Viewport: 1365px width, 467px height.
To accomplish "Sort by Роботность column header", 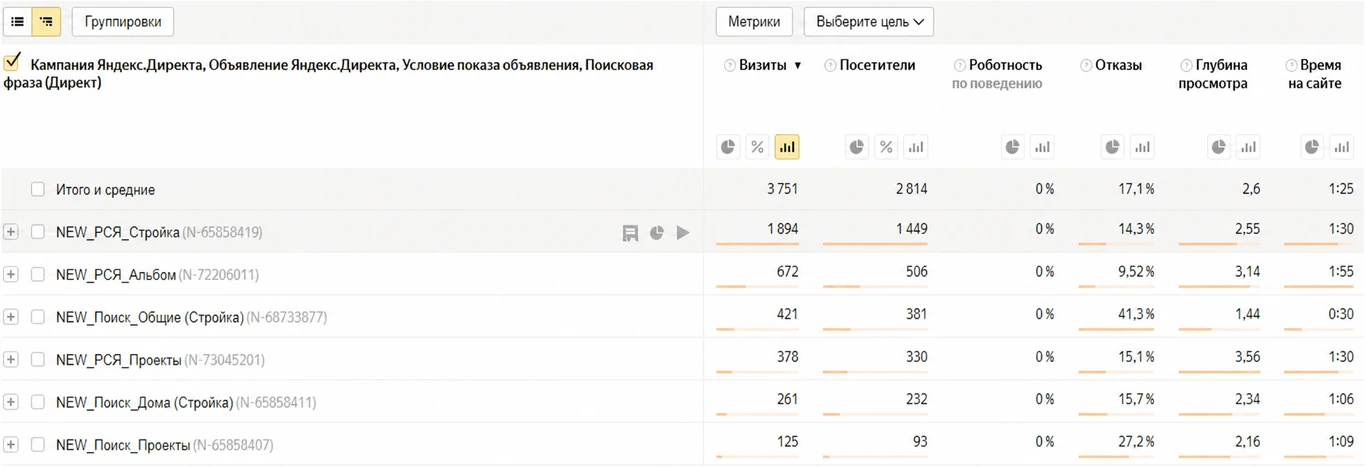I will tap(1005, 65).
